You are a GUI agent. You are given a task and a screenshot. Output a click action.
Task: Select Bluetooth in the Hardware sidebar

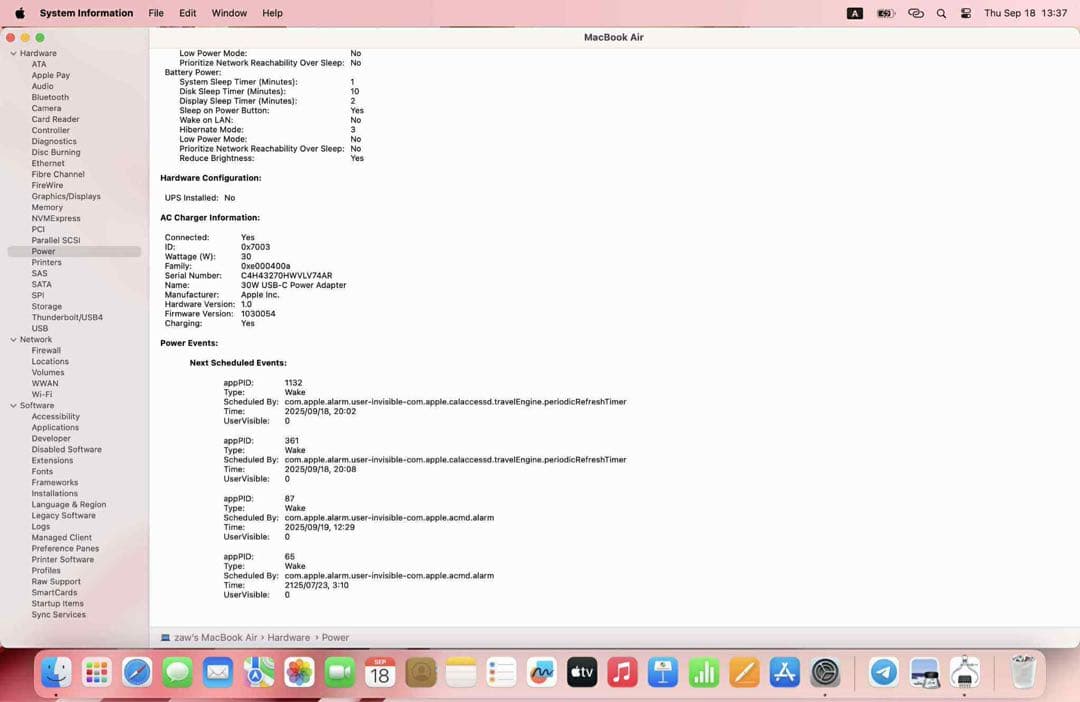[x=49, y=97]
